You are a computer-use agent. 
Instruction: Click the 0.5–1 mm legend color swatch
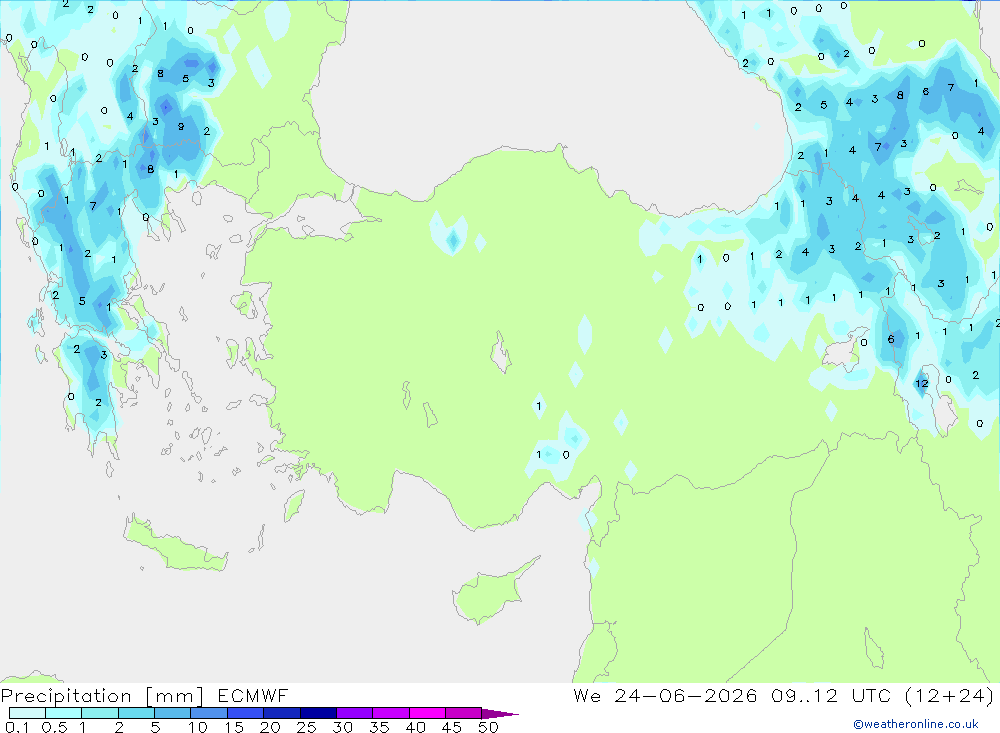click(64, 713)
